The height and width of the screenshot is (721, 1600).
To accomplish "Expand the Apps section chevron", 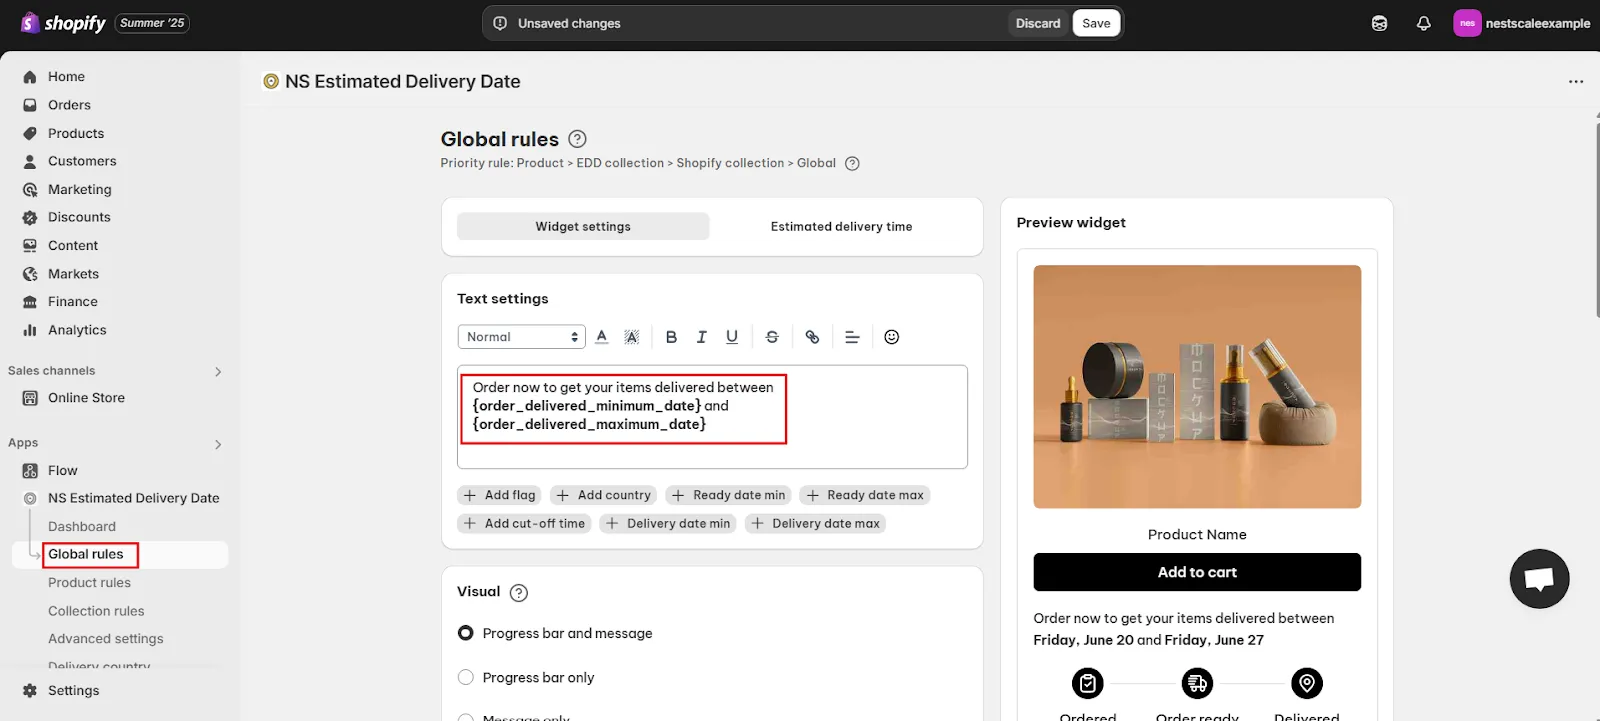I will tap(218, 444).
